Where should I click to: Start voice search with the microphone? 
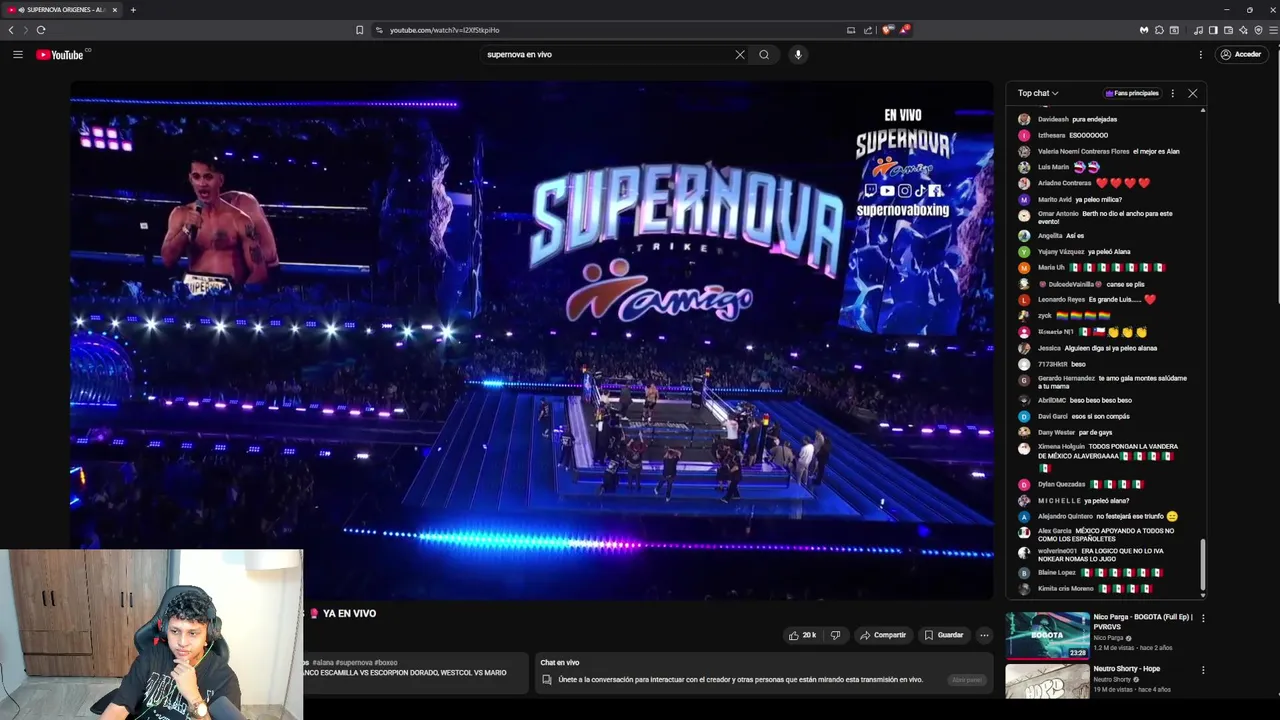798,55
